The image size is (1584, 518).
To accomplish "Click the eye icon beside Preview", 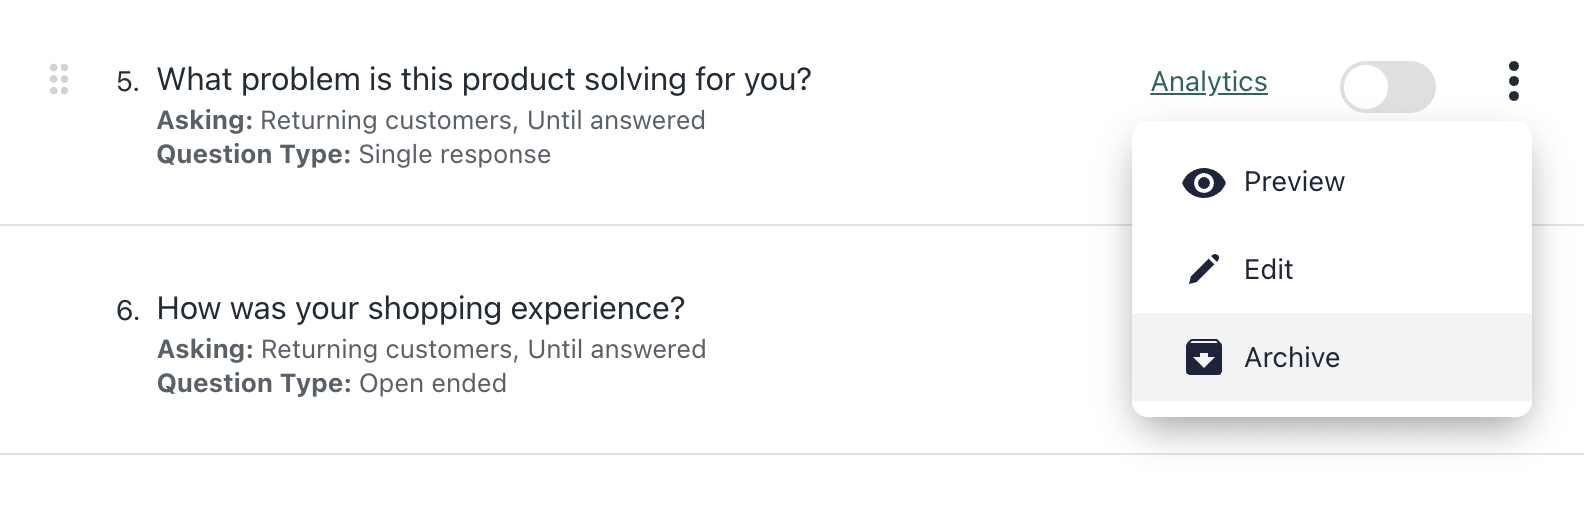I will pos(1203,183).
